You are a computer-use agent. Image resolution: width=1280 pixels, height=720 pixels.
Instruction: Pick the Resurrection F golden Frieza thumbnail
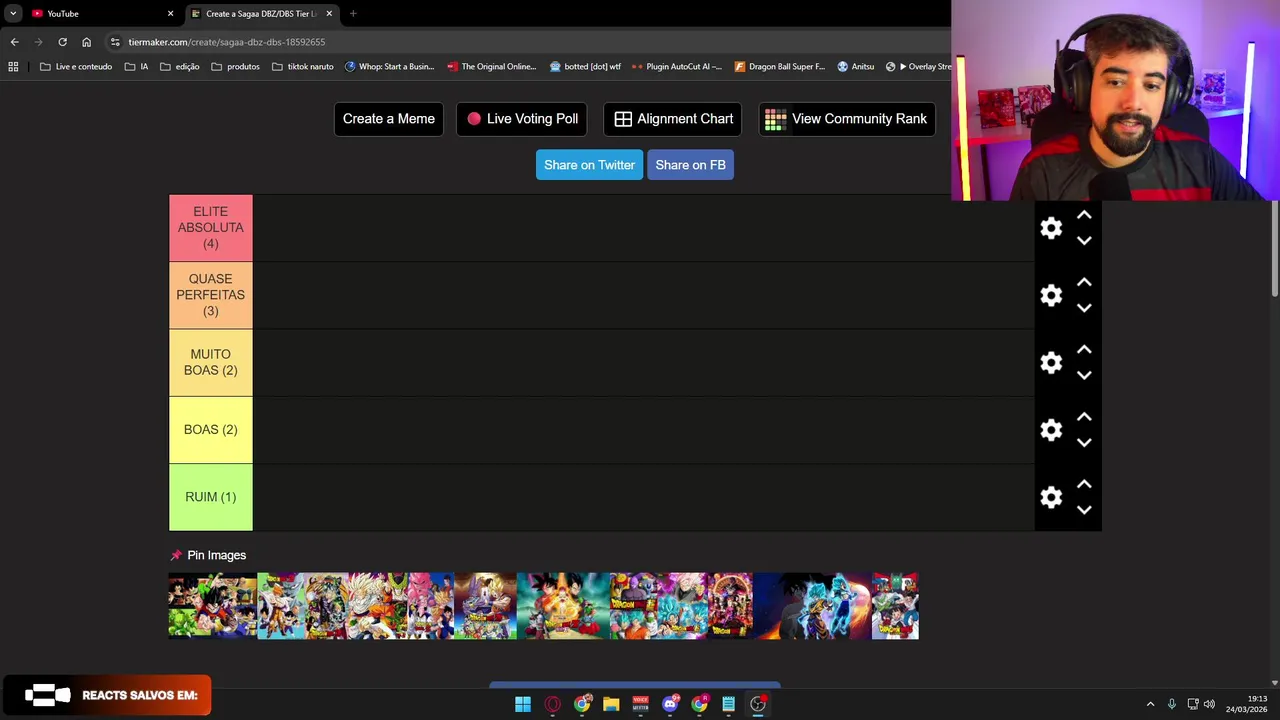563,606
